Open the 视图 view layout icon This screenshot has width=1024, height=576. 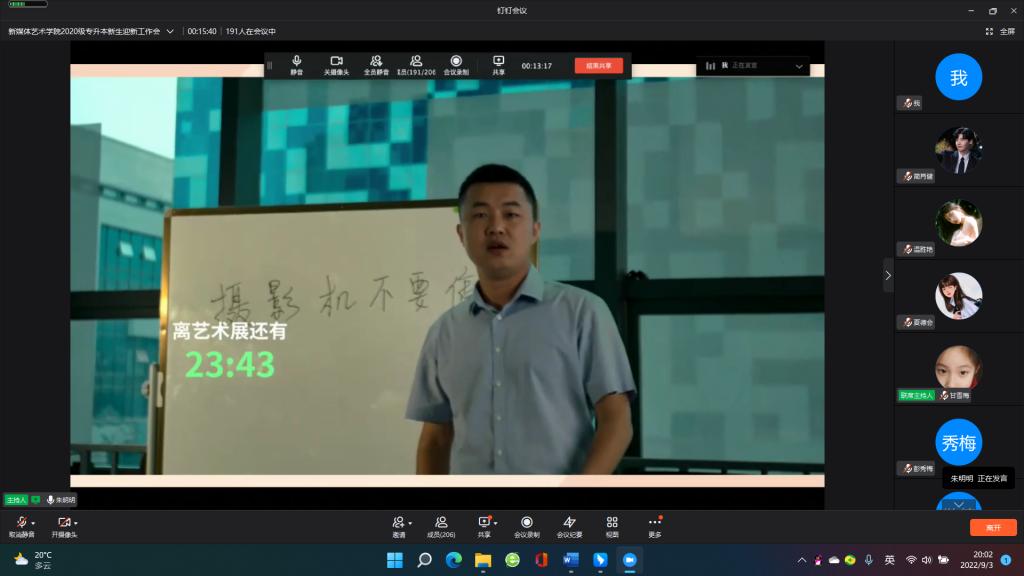pyautogui.click(x=612, y=523)
